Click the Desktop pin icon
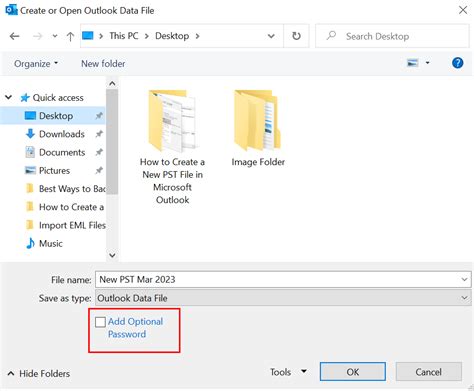The image size is (474, 391). [x=99, y=116]
